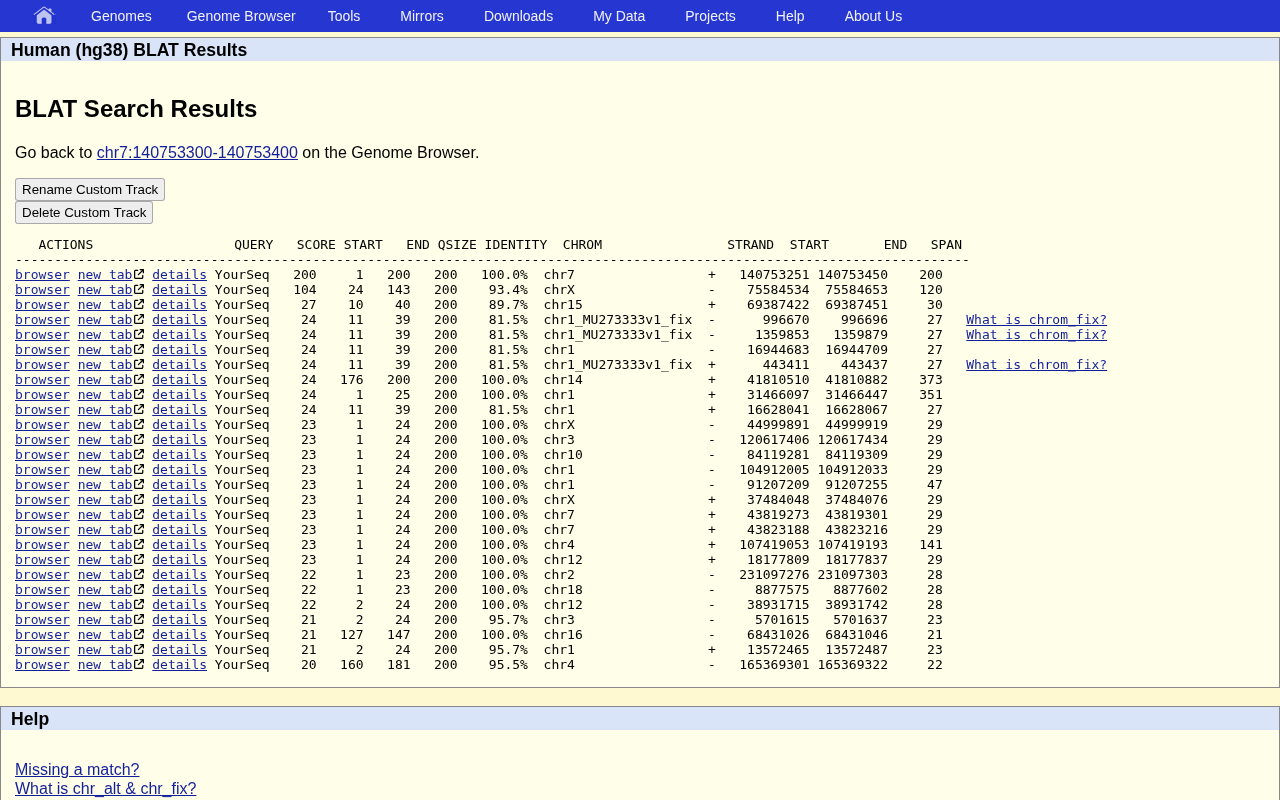Open the Downloads menu
The width and height of the screenshot is (1280, 800).
518,16
